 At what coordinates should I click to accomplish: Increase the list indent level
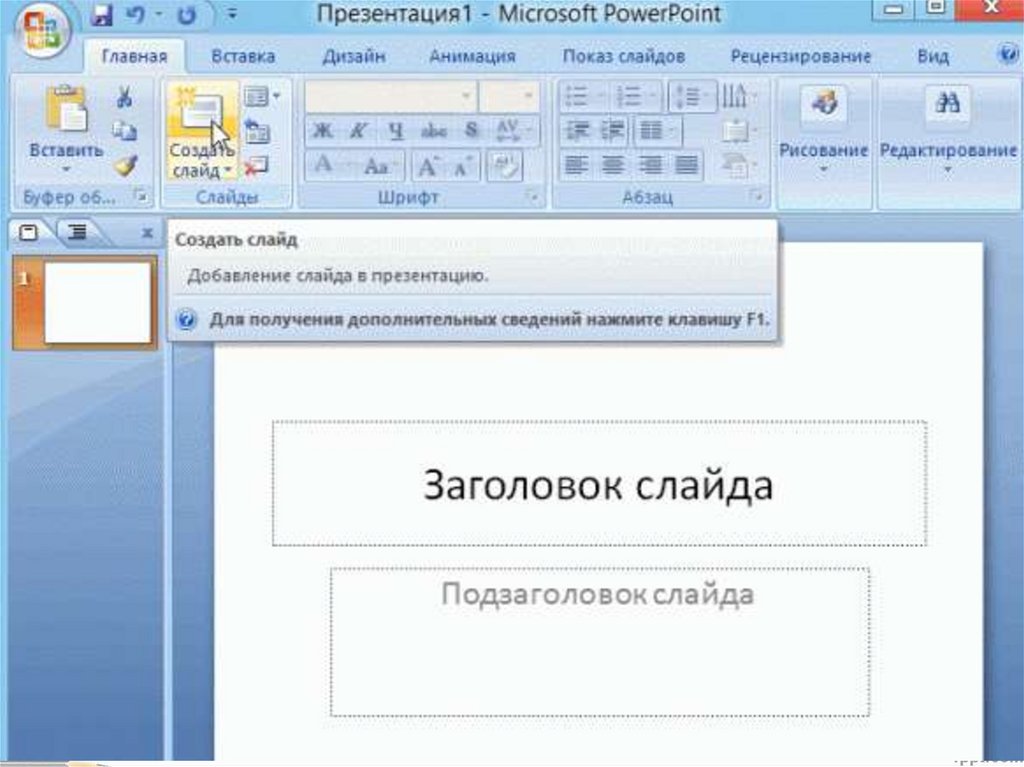click(x=613, y=131)
